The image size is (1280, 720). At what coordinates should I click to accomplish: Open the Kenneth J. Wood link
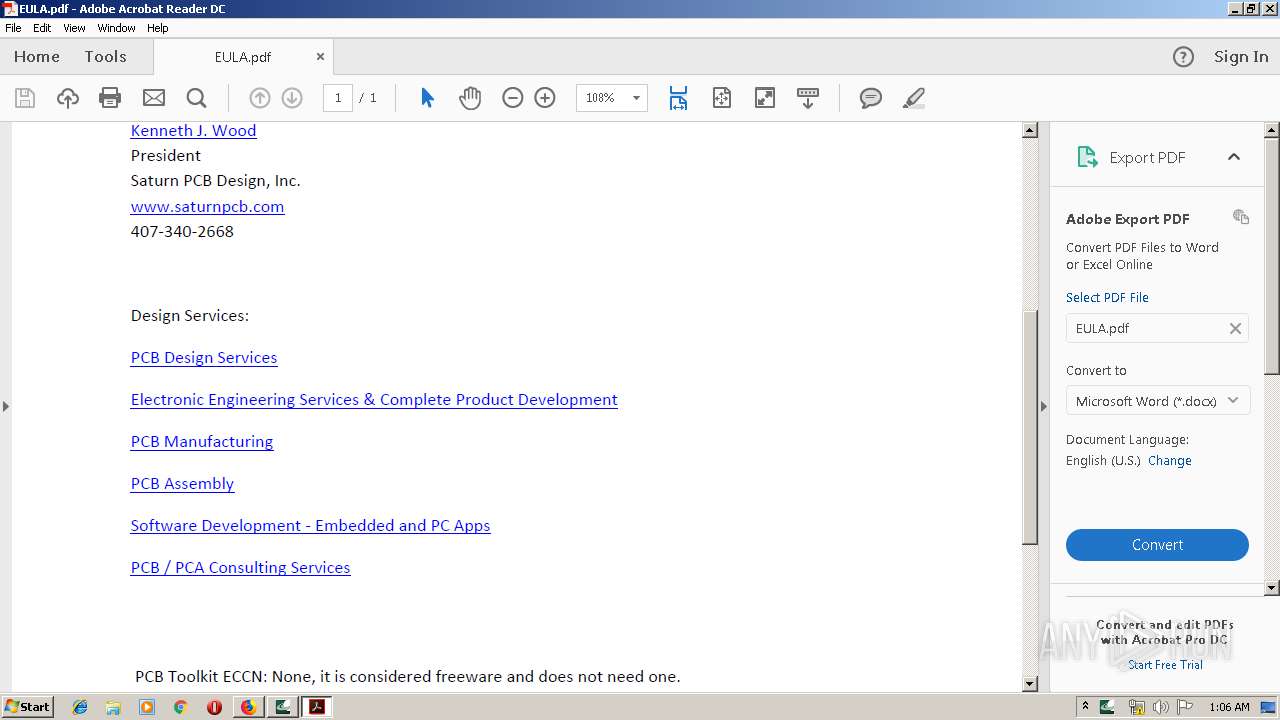pos(193,130)
